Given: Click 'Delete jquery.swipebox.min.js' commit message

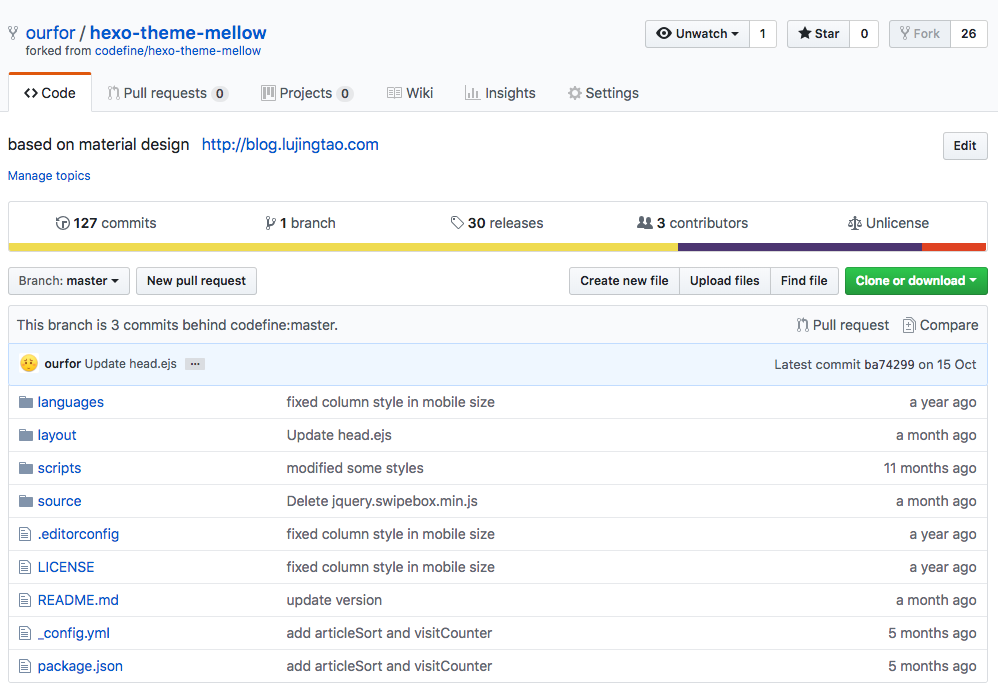Looking at the screenshot, I should (x=382, y=502).
